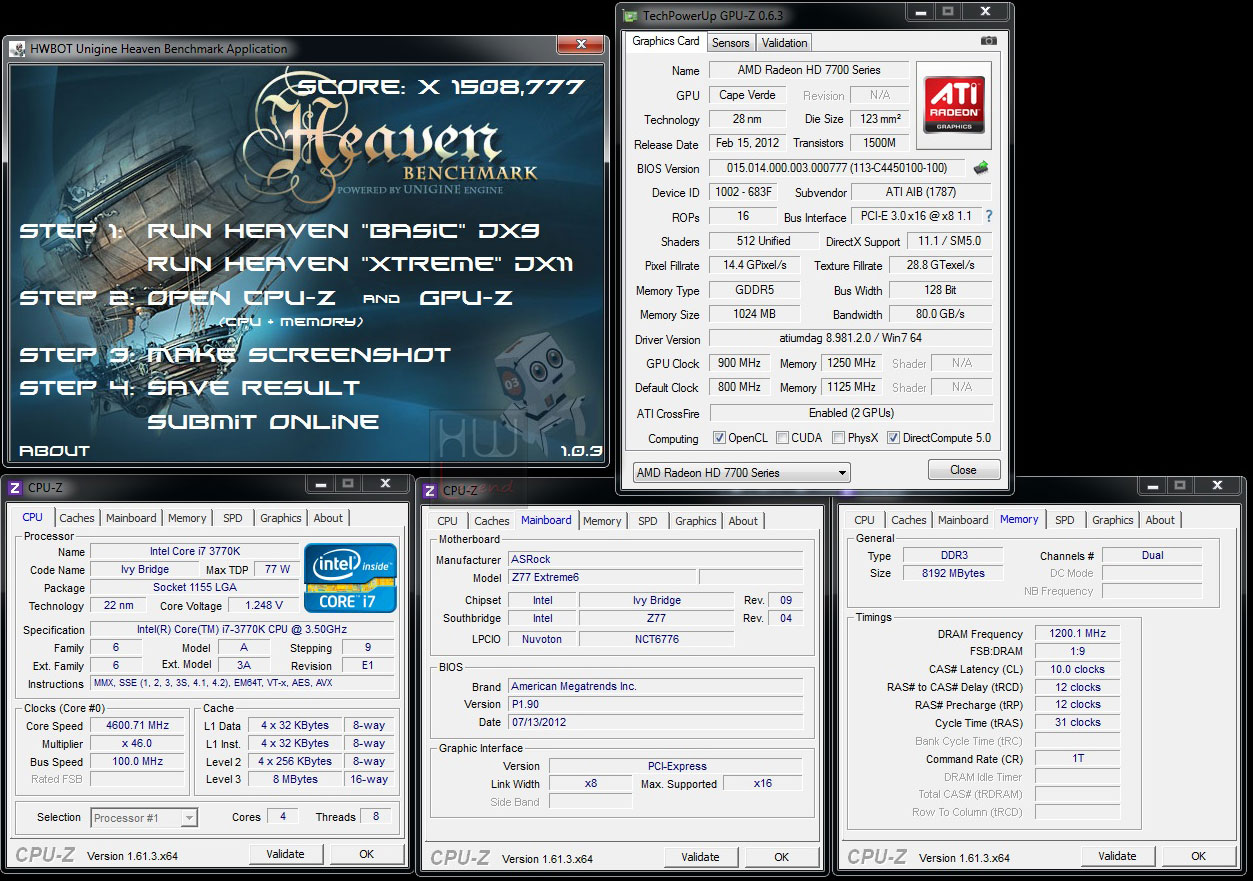This screenshot has width=1253, height=881.
Task: Open GPU-Z from Heaven step 2
Action: [468, 299]
